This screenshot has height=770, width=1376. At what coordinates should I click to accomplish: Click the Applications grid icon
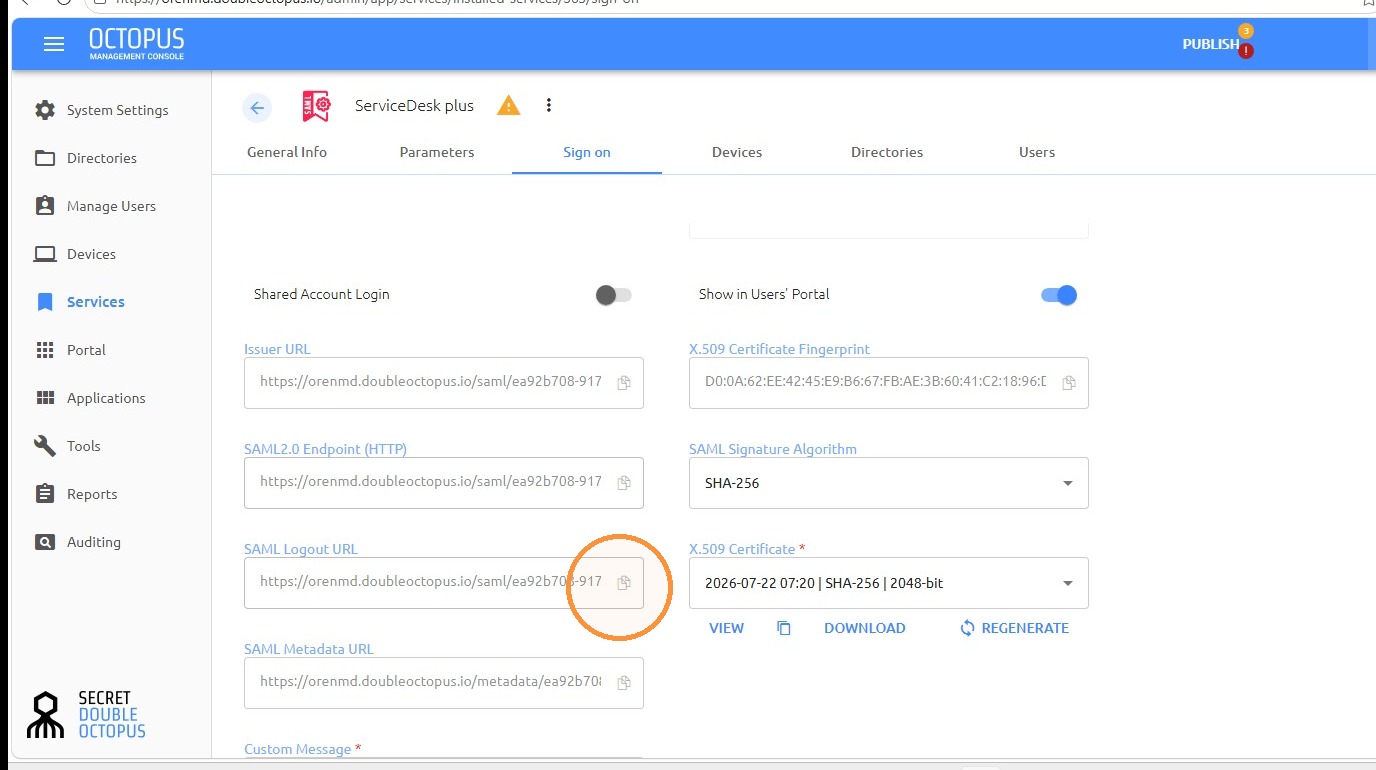(x=45, y=398)
